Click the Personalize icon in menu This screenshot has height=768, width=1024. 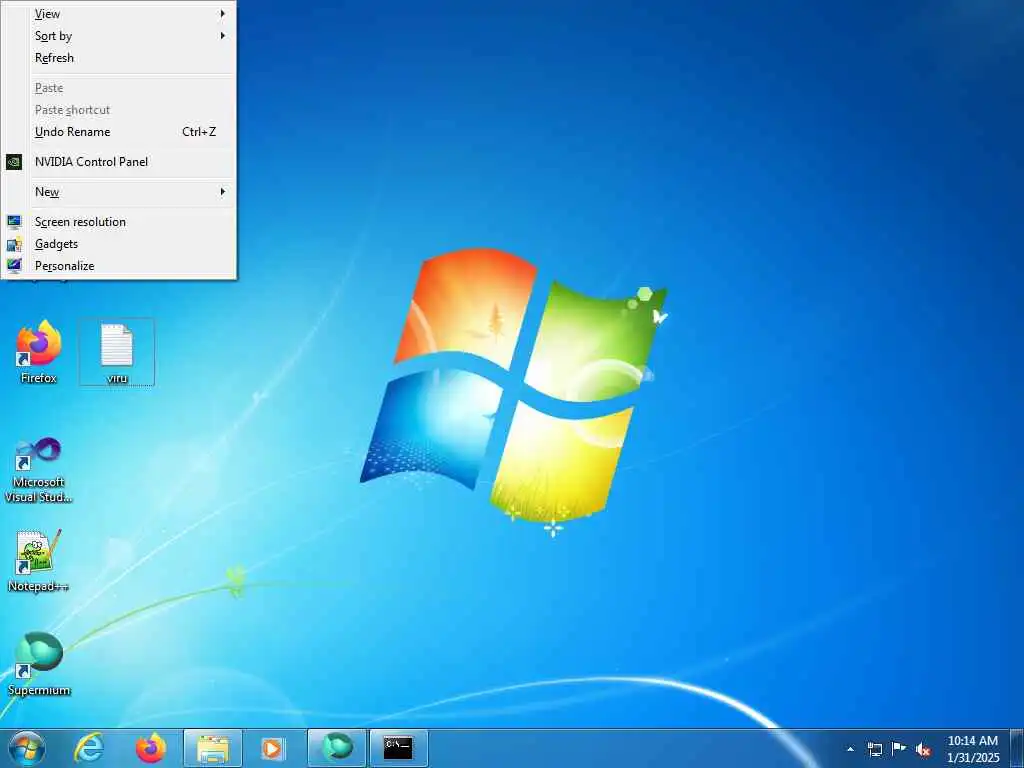click(x=14, y=266)
